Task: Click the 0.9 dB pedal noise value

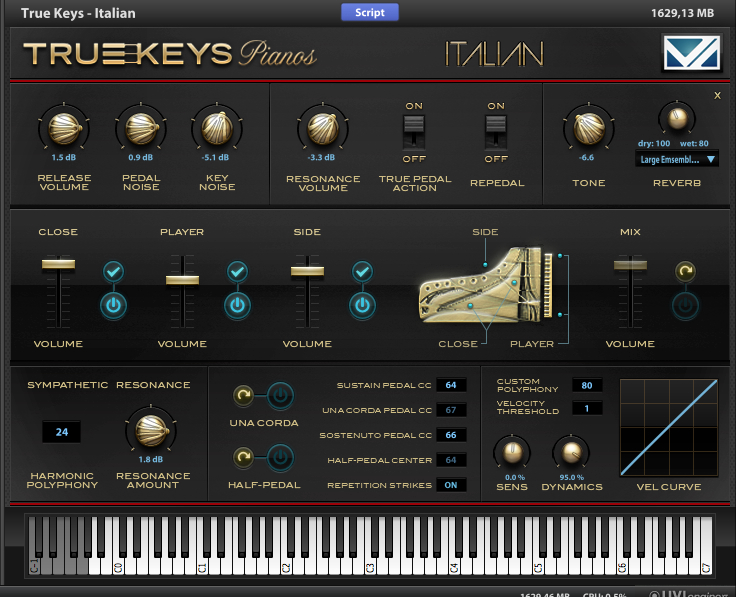Action: click(141, 157)
